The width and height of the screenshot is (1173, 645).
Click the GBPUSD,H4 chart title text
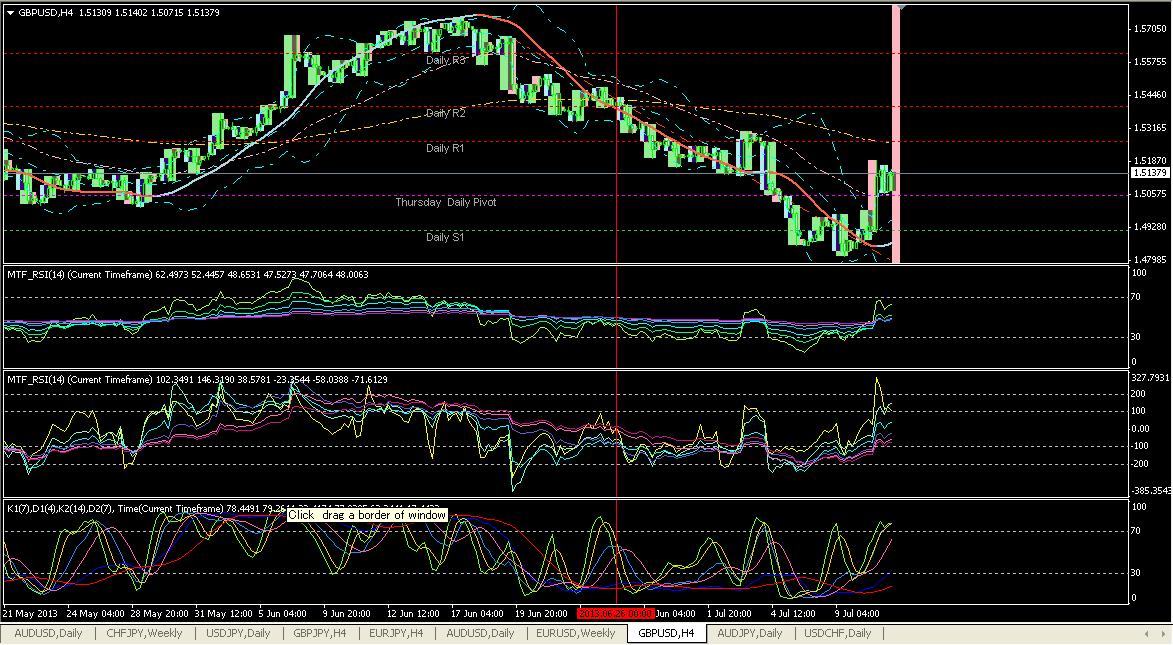46,13
